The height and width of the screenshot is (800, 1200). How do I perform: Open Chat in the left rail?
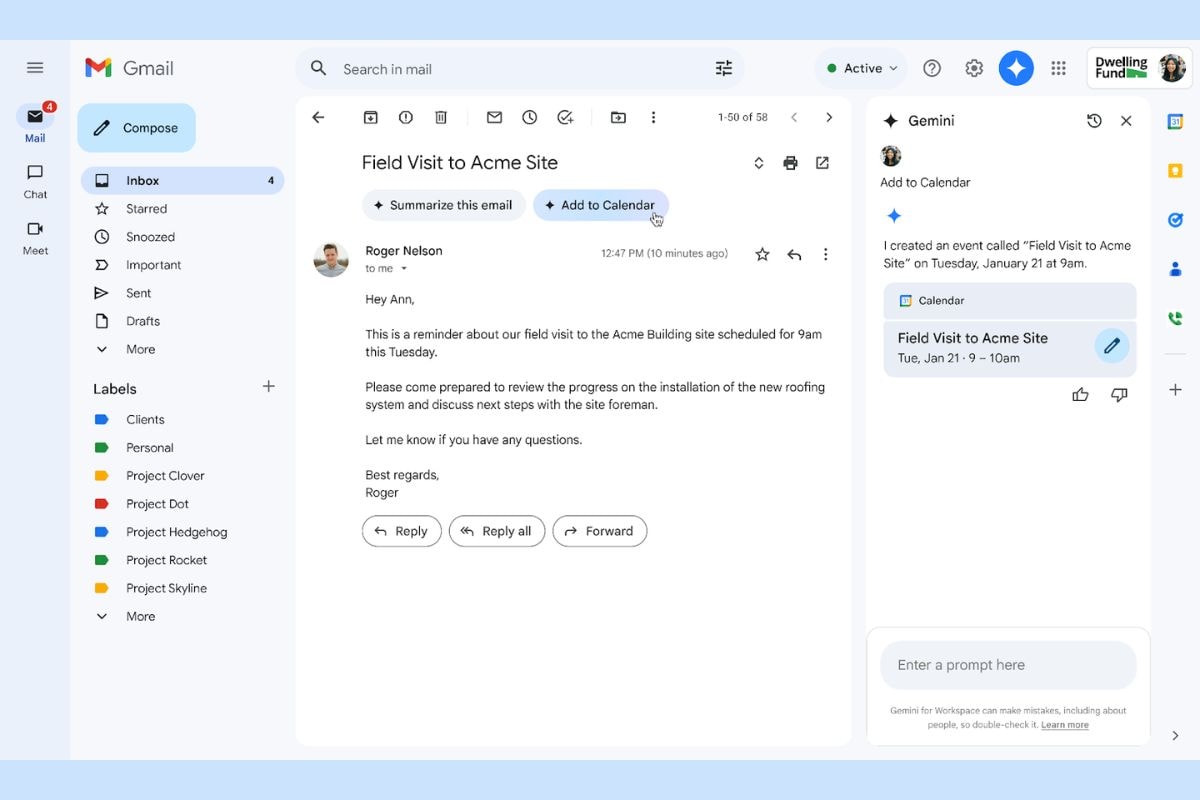coord(35,181)
